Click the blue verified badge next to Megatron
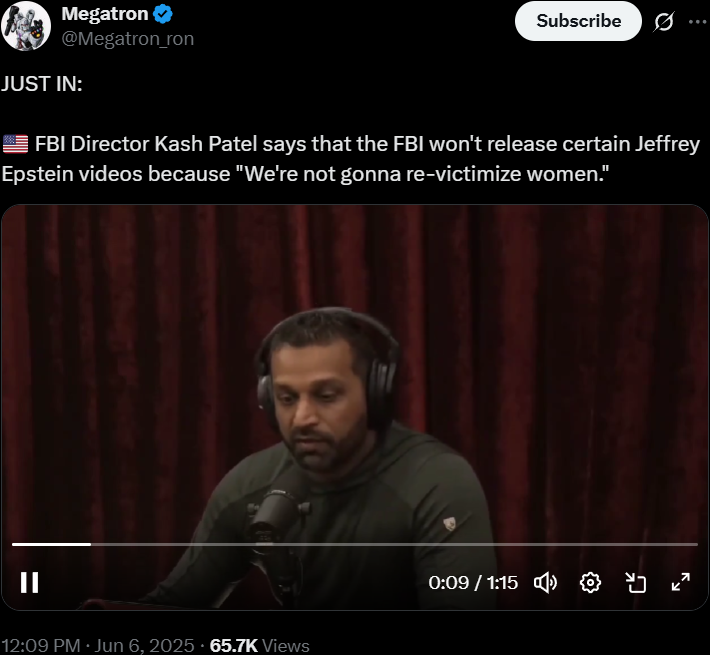The width and height of the screenshot is (710, 655). click(x=163, y=14)
